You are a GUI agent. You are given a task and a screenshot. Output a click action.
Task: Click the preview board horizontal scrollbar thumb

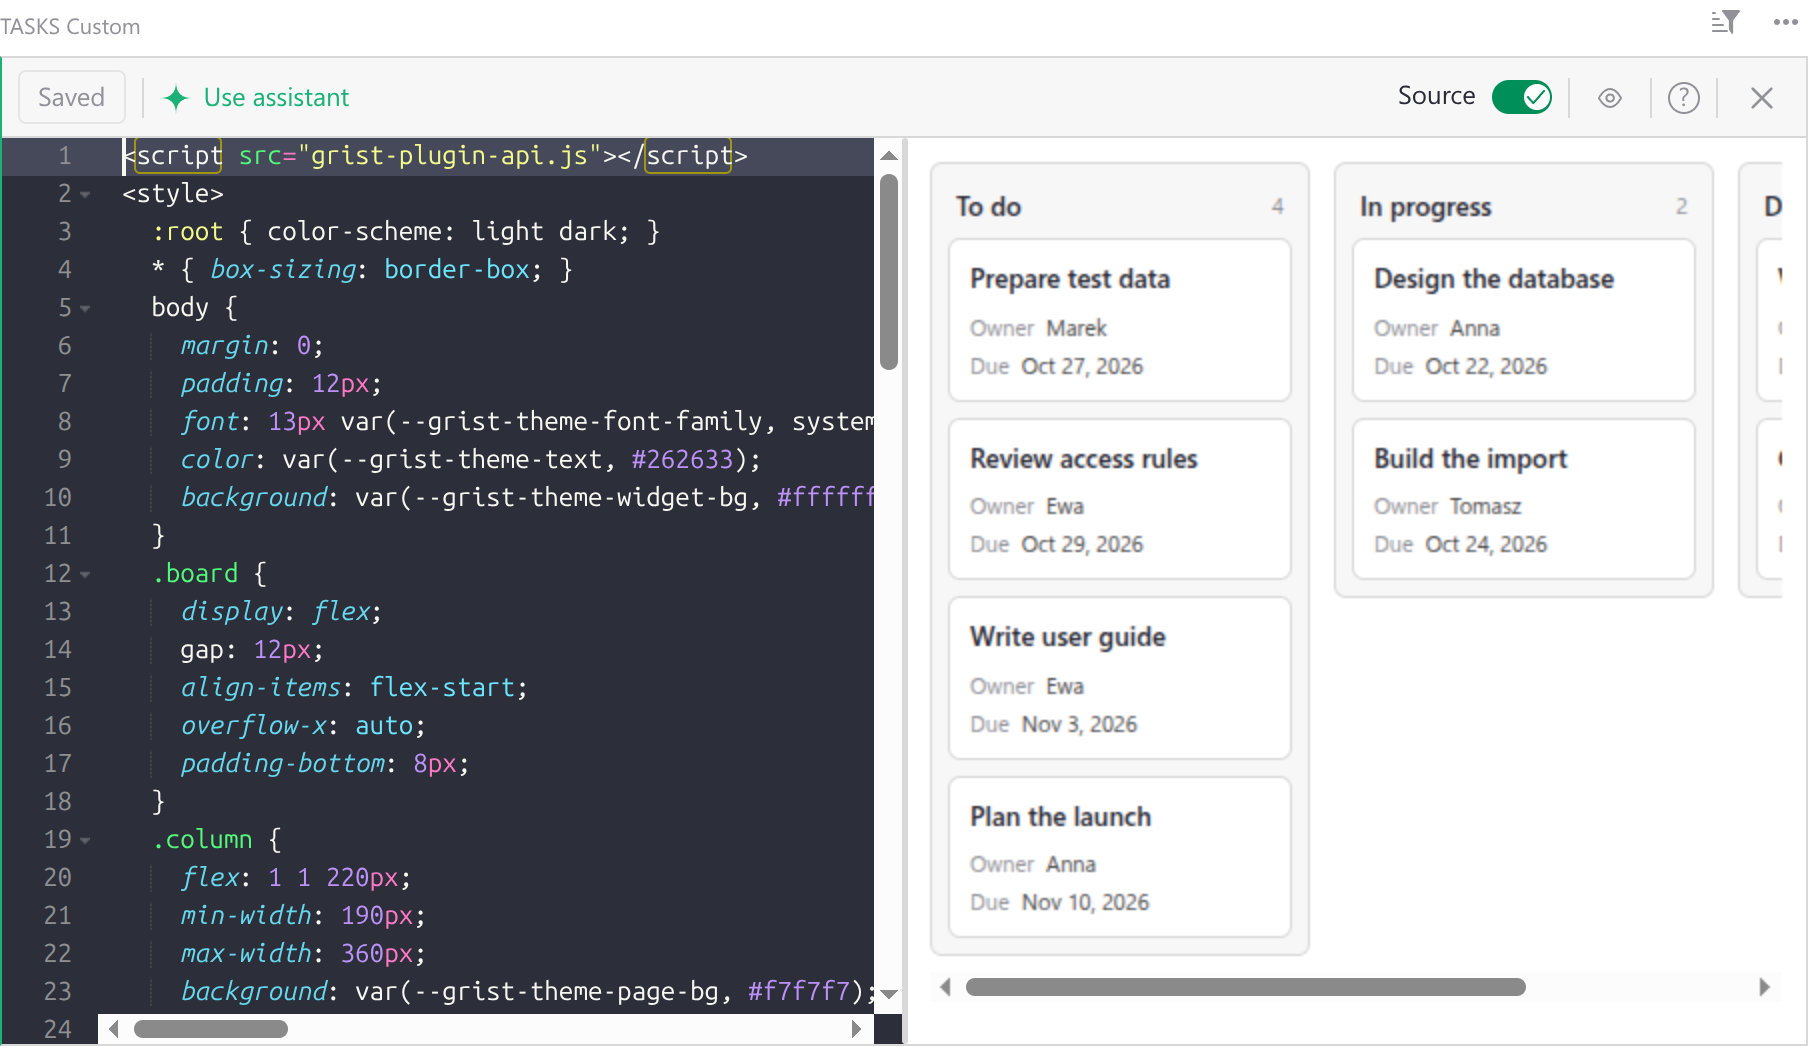pos(1245,987)
